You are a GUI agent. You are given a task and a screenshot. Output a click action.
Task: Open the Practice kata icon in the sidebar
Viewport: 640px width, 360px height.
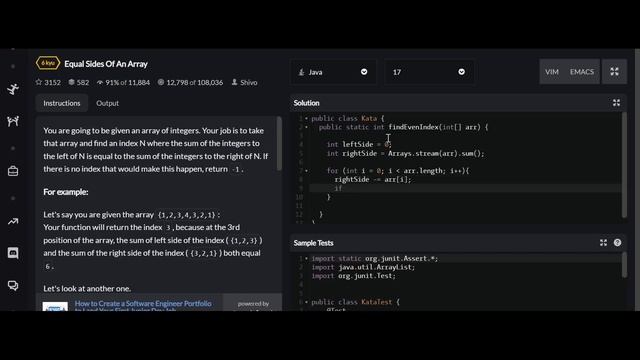[x=13, y=121]
